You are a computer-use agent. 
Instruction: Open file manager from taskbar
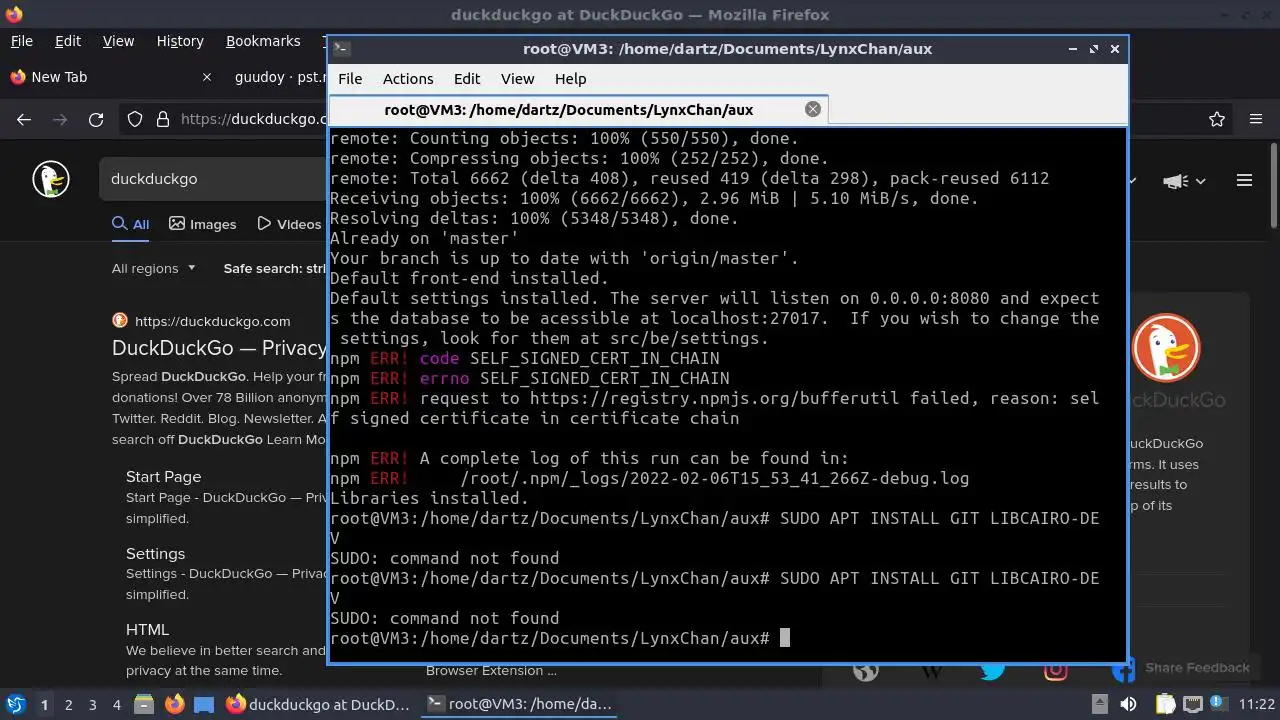pos(144,704)
